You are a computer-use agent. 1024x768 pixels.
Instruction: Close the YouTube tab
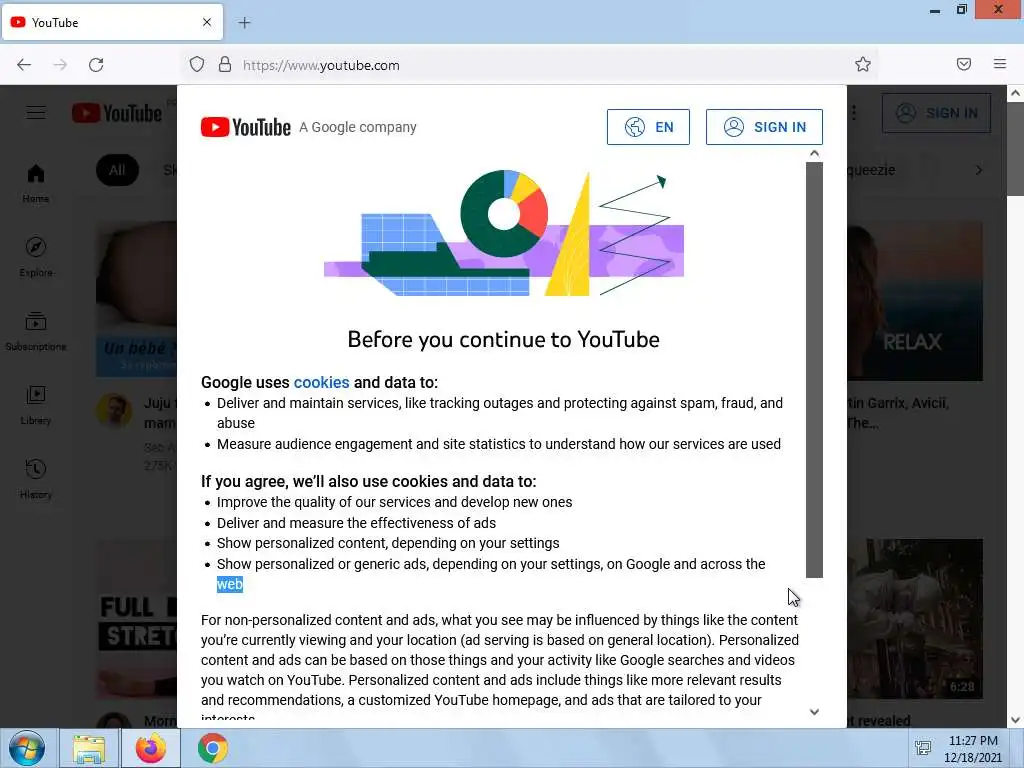pos(206,22)
